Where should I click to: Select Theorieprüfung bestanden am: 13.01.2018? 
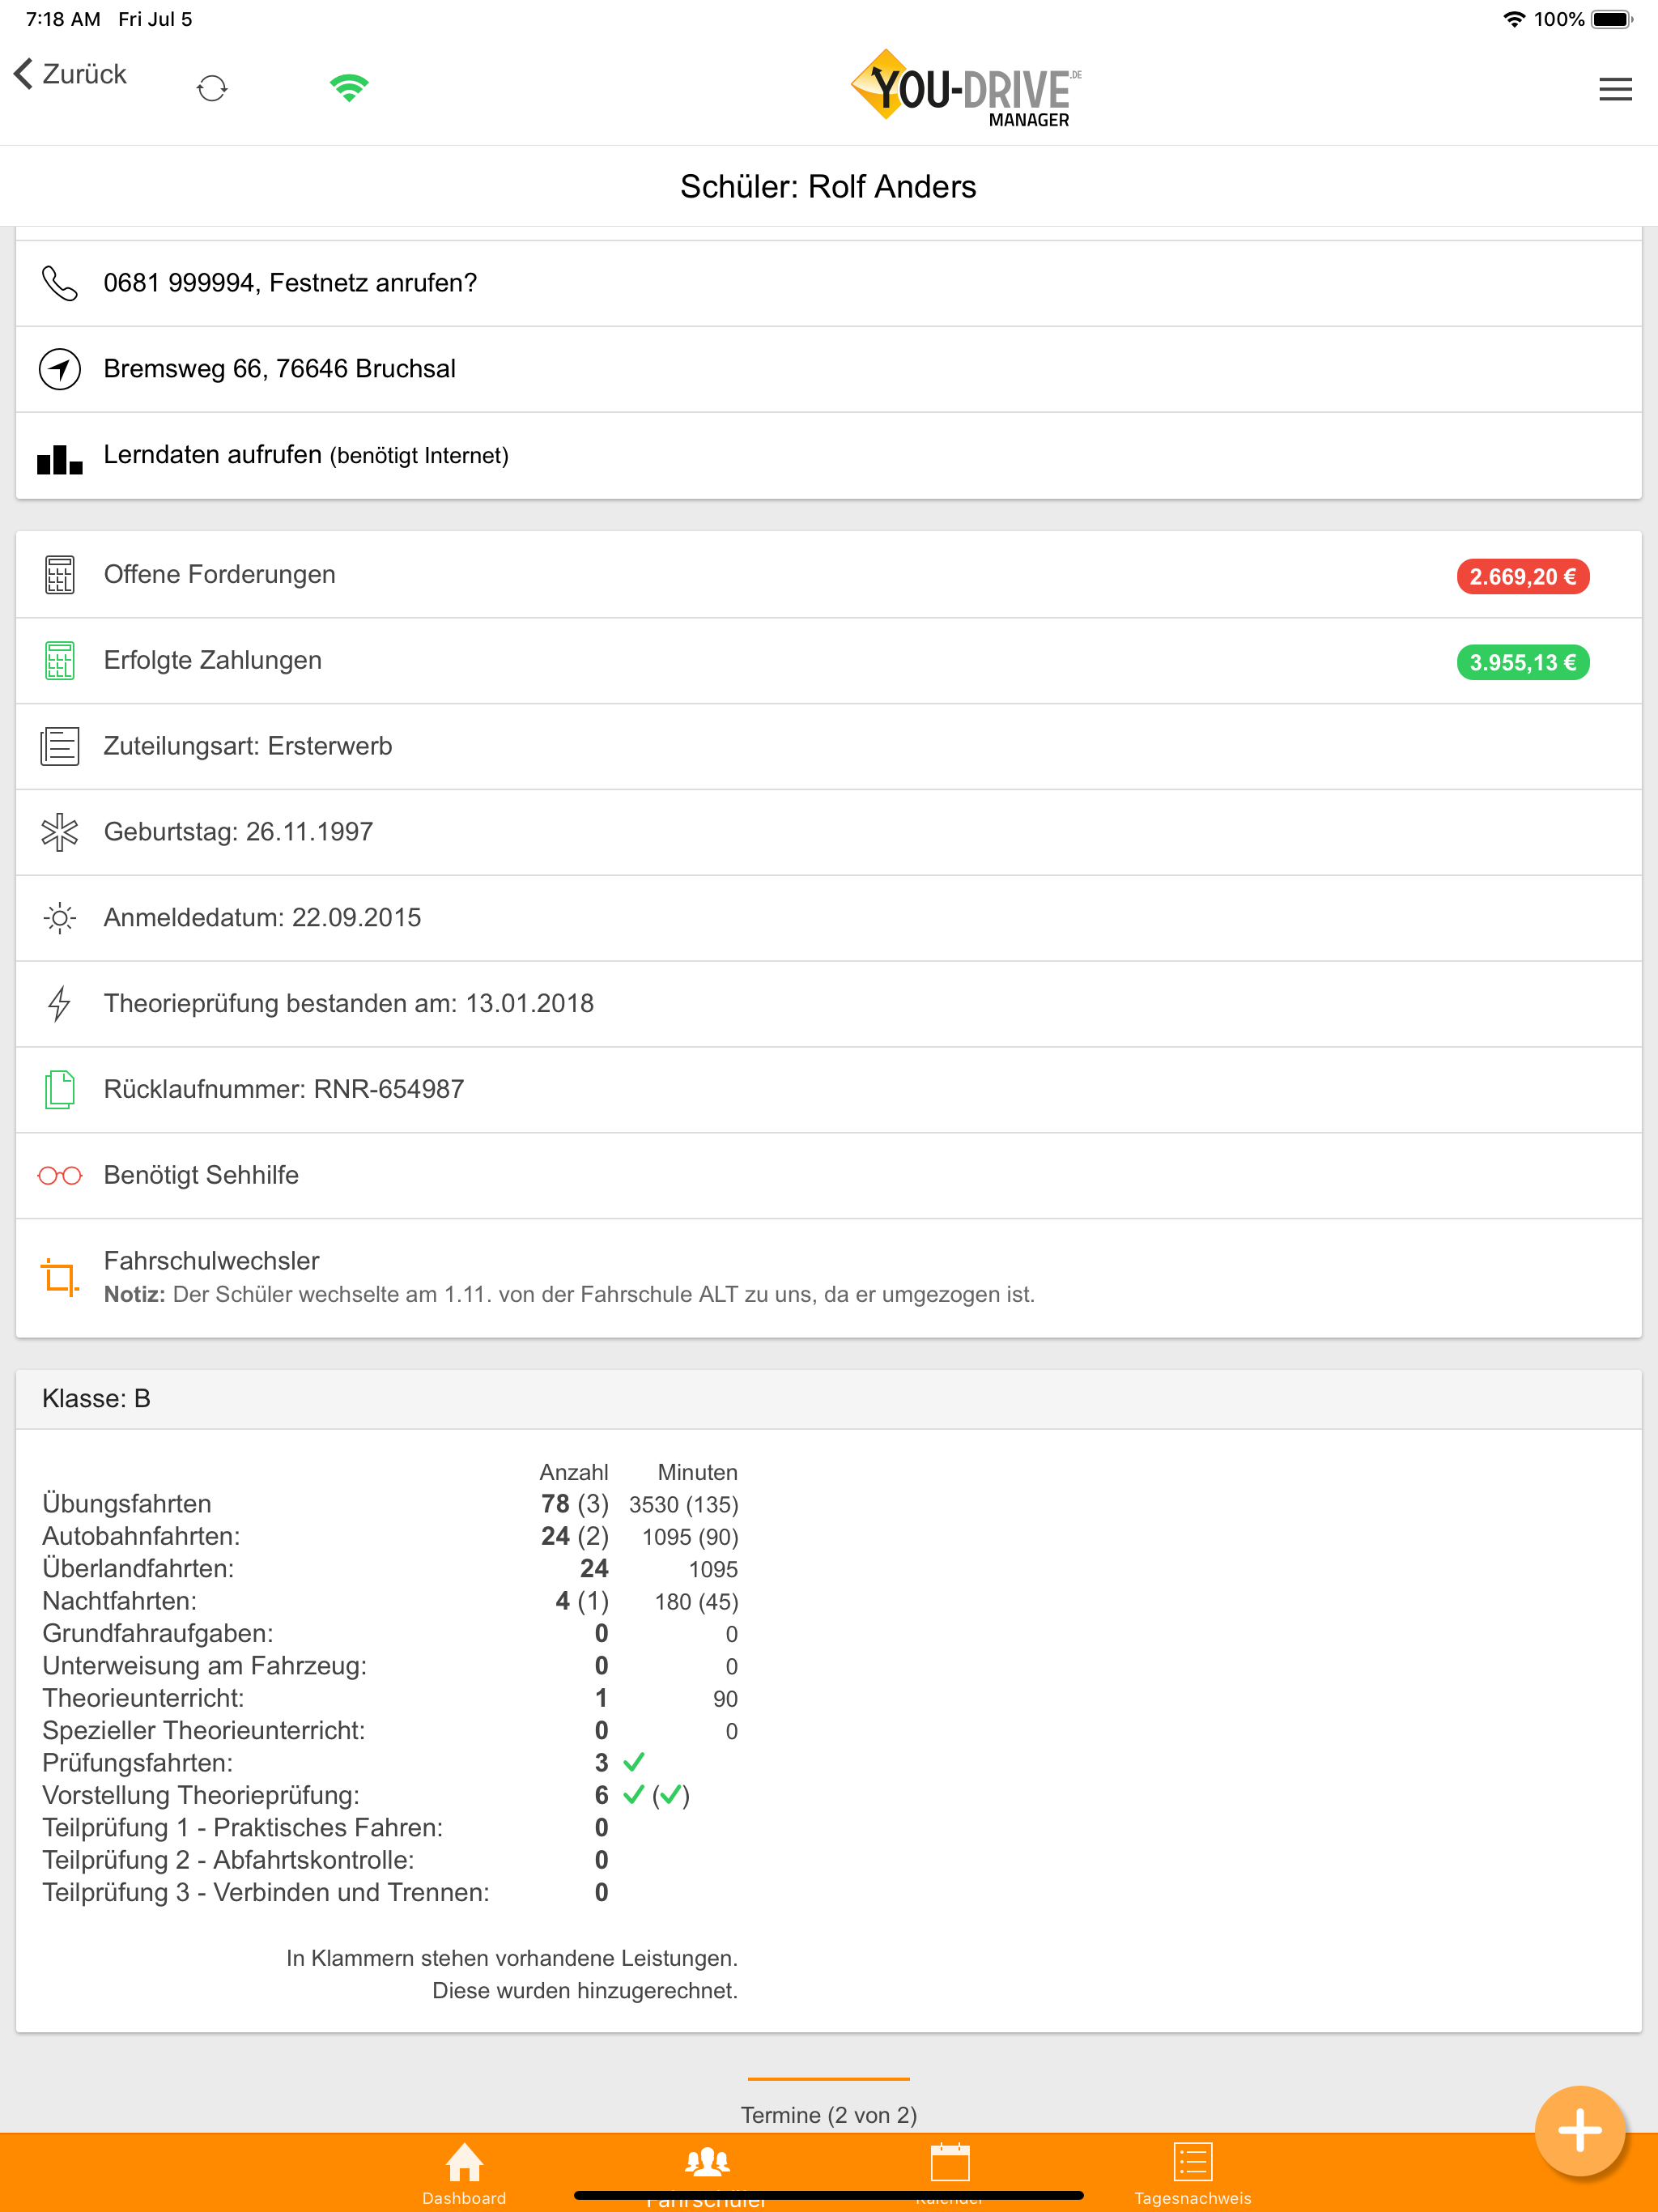[x=348, y=1003]
